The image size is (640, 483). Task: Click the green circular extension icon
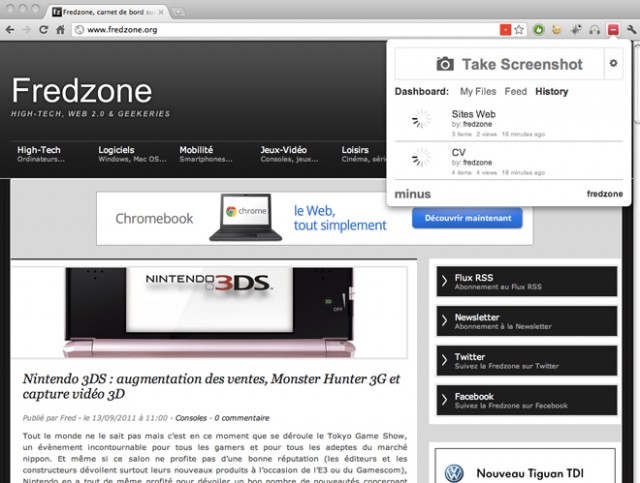(x=539, y=29)
